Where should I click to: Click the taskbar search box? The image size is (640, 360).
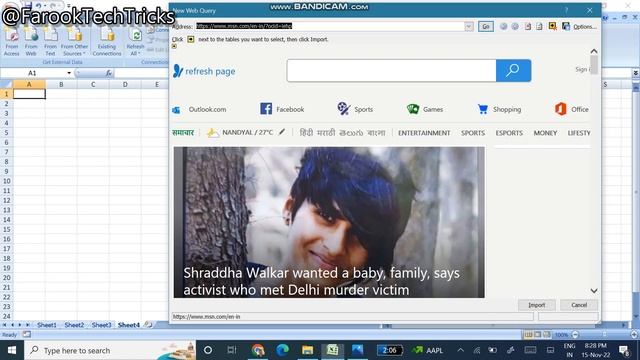click(x=110, y=350)
